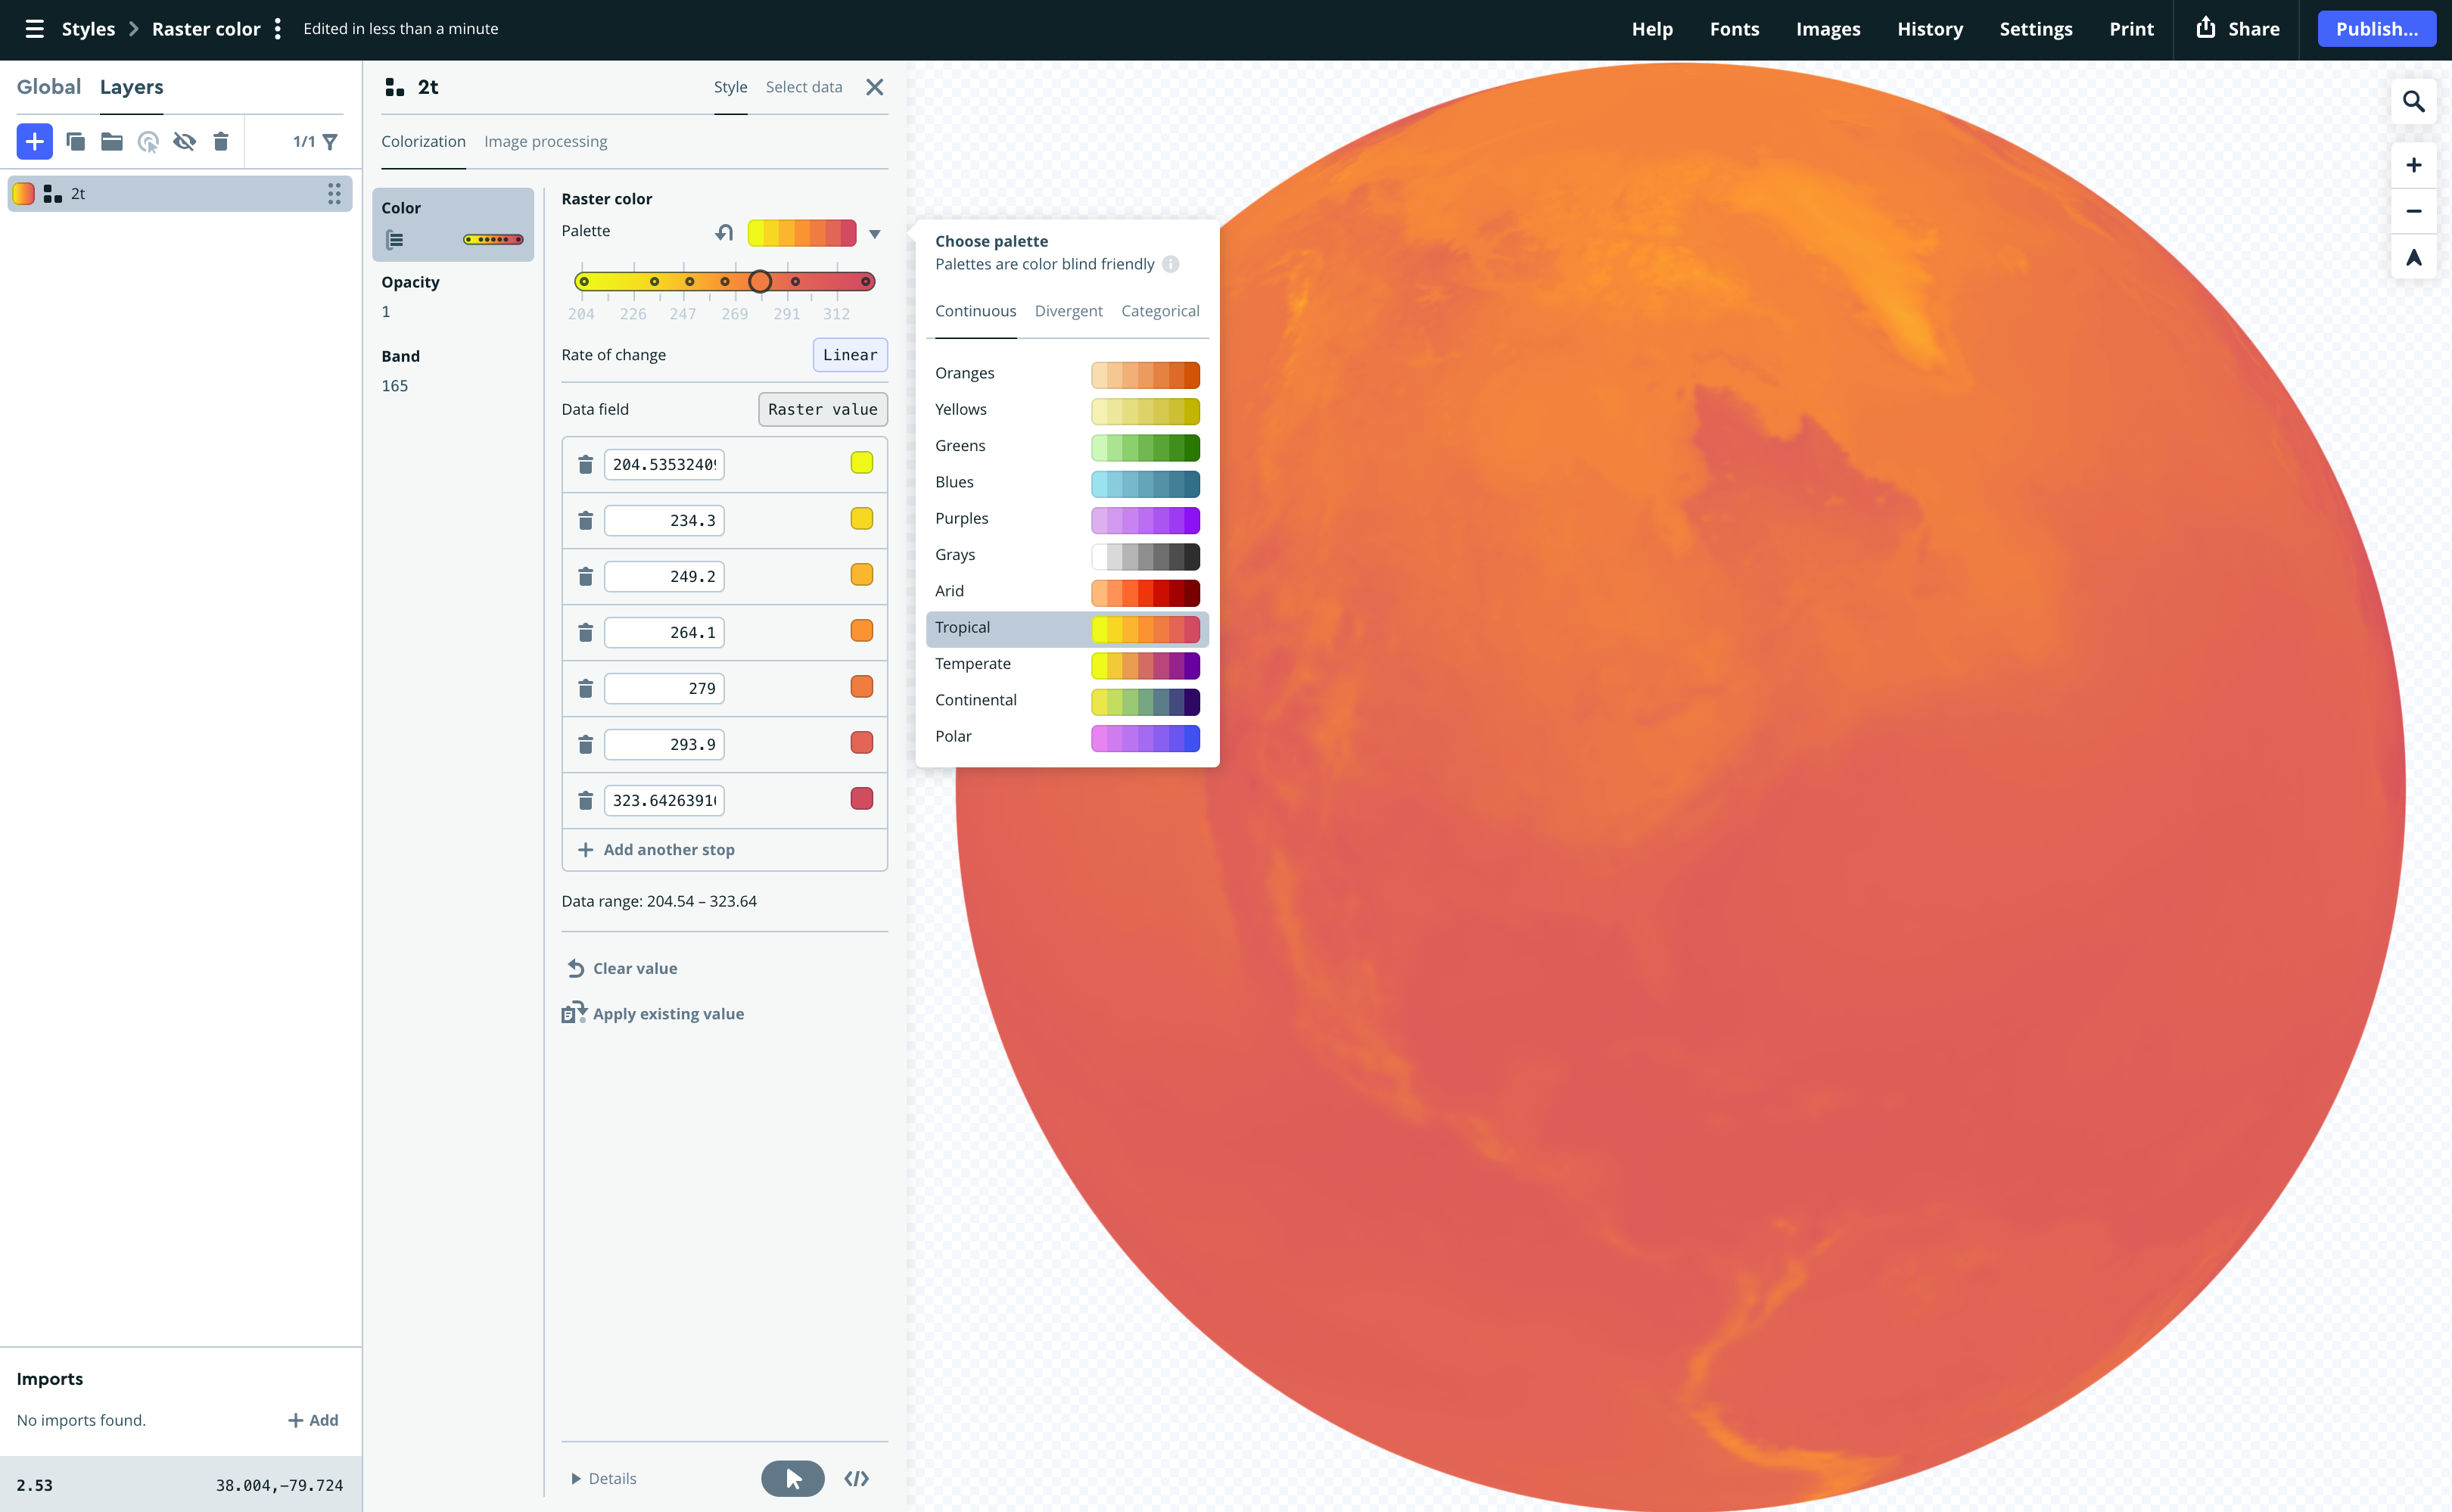The height and width of the screenshot is (1512, 2452).
Task: Activate the layer picker cursor icon
Action: pyautogui.click(x=148, y=142)
